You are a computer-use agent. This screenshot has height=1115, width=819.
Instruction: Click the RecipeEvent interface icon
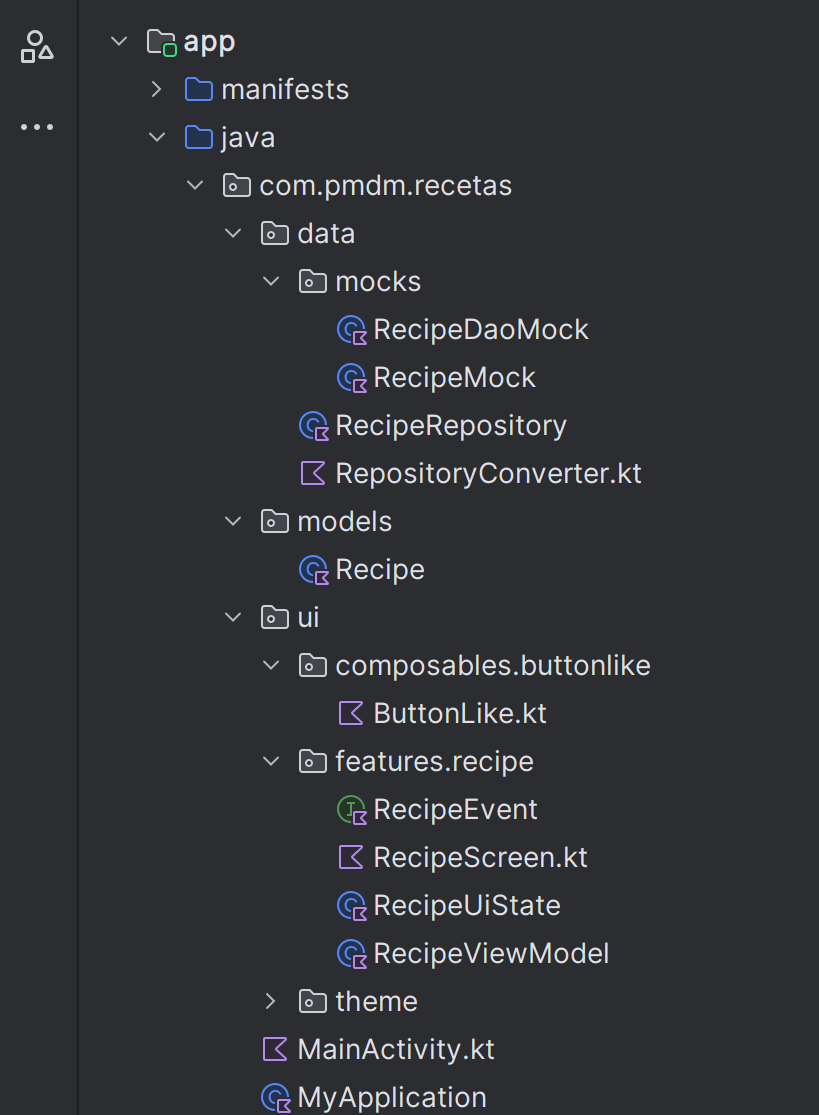click(x=352, y=810)
